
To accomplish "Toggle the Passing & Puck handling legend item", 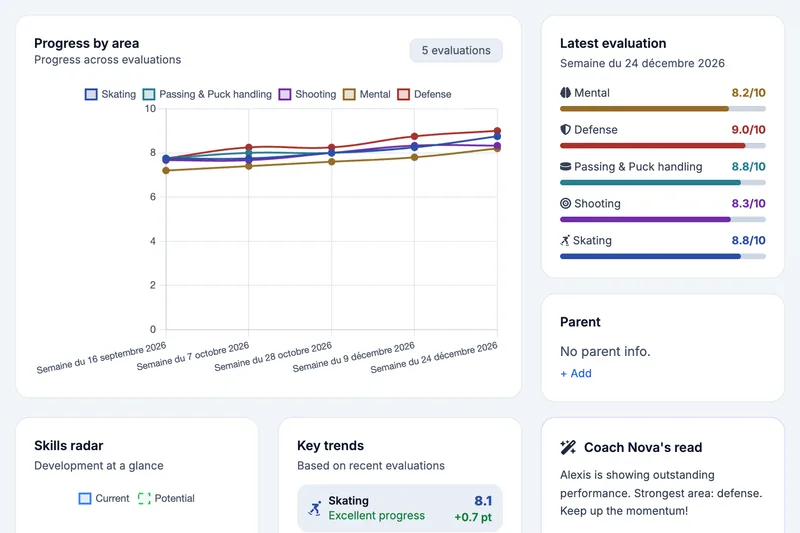I will pyautogui.click(x=207, y=94).
